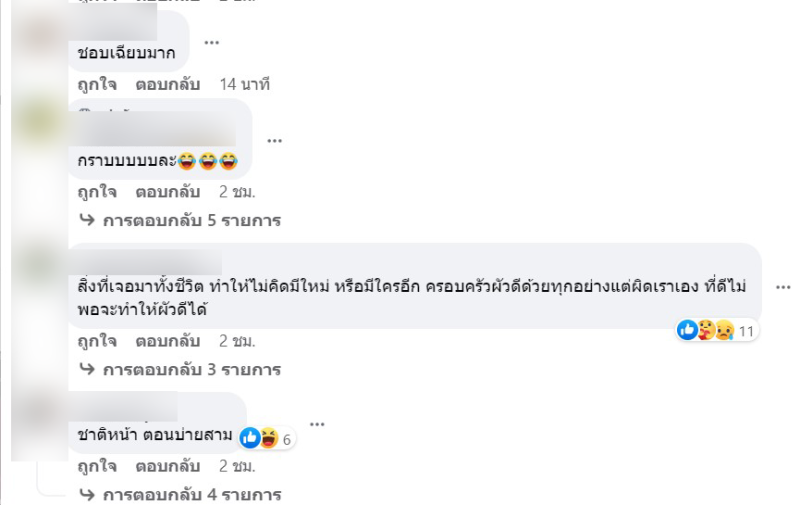
Task: Click the reply arrow icon beside 4 replies
Action: (x=87, y=494)
